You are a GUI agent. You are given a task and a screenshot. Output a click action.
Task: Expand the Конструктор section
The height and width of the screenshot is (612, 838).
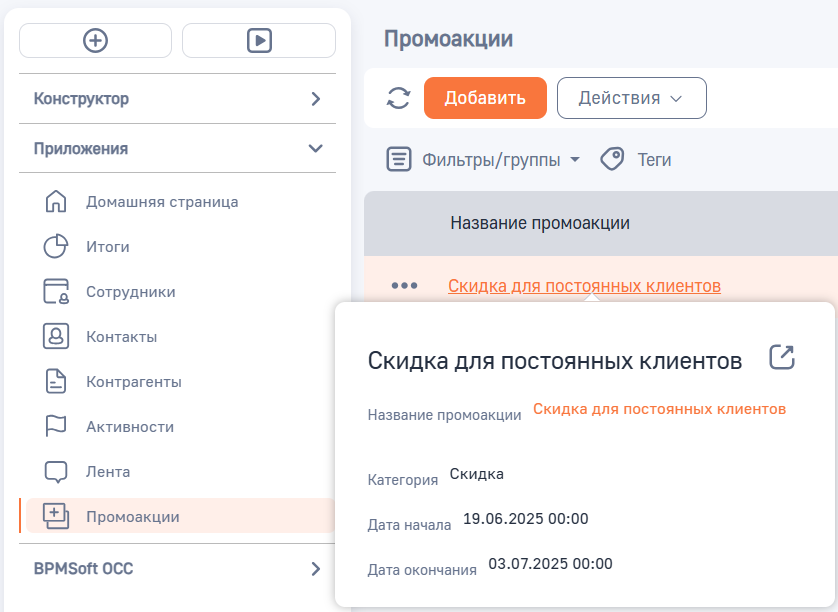coord(315,99)
